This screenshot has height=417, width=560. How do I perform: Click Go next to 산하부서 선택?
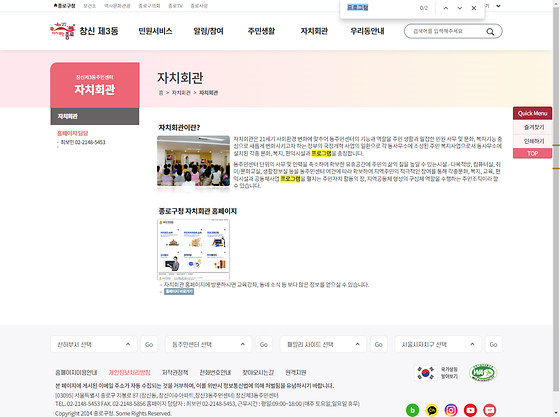(x=149, y=344)
